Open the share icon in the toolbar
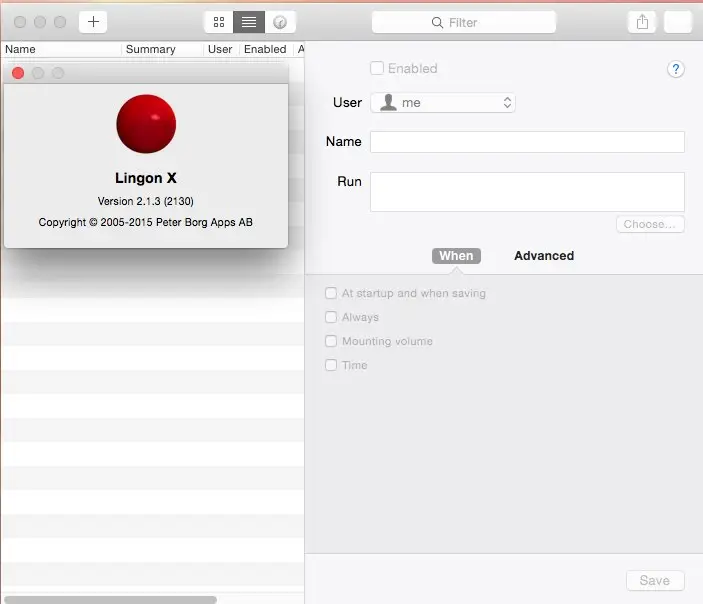 click(x=642, y=22)
